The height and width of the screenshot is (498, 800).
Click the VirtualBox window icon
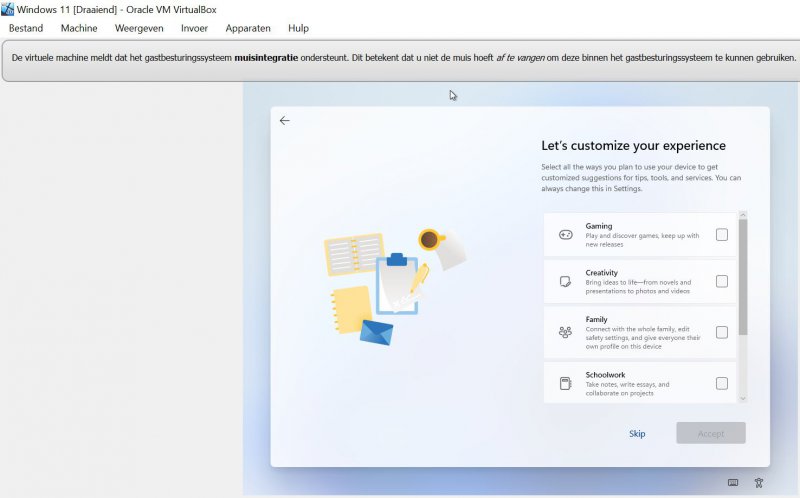8,9
